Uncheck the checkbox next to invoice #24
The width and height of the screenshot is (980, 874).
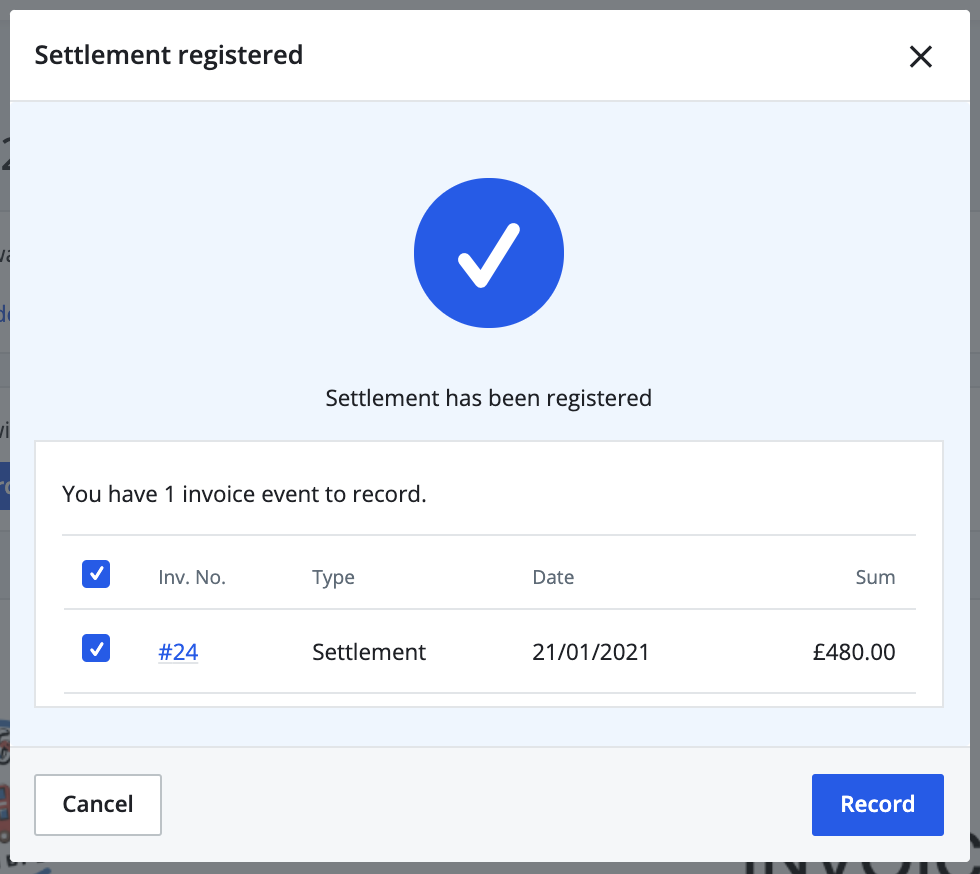click(96, 648)
